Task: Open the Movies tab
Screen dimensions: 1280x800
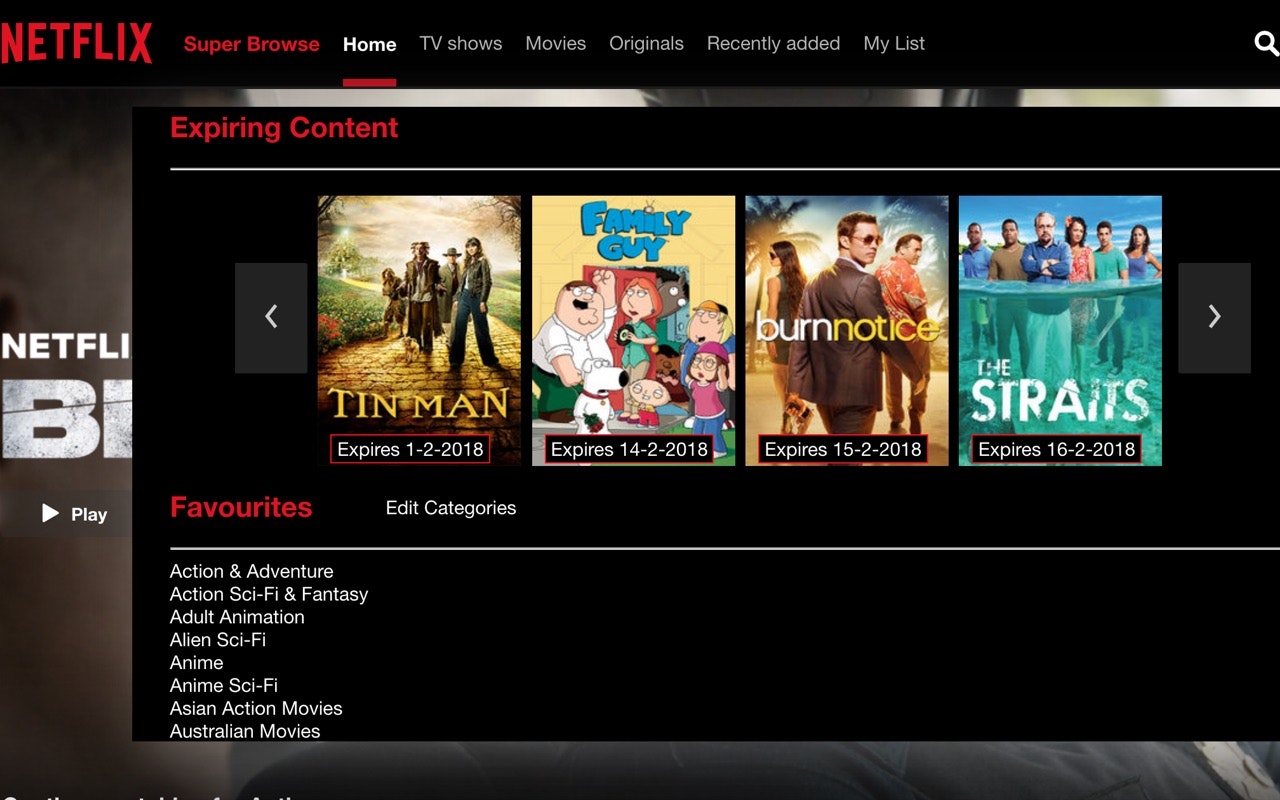Action: click(x=555, y=43)
